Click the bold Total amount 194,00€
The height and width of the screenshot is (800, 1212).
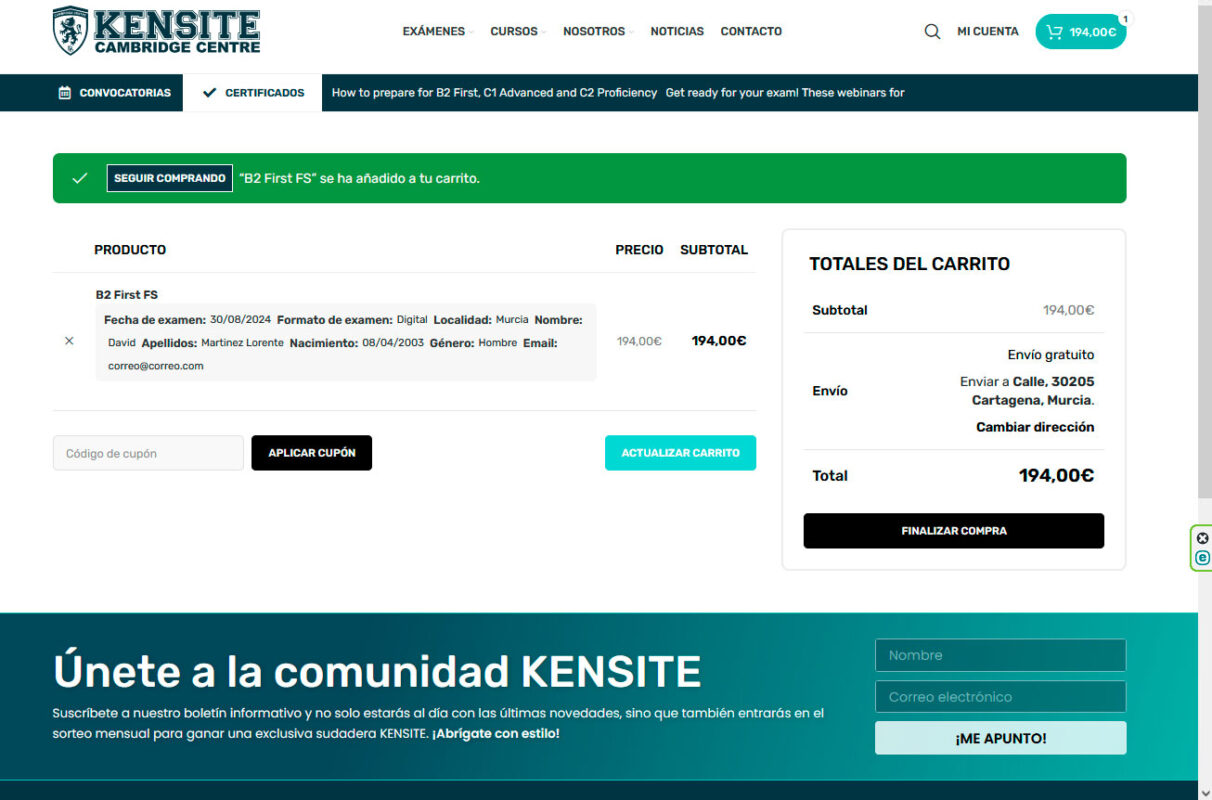pos(1056,476)
